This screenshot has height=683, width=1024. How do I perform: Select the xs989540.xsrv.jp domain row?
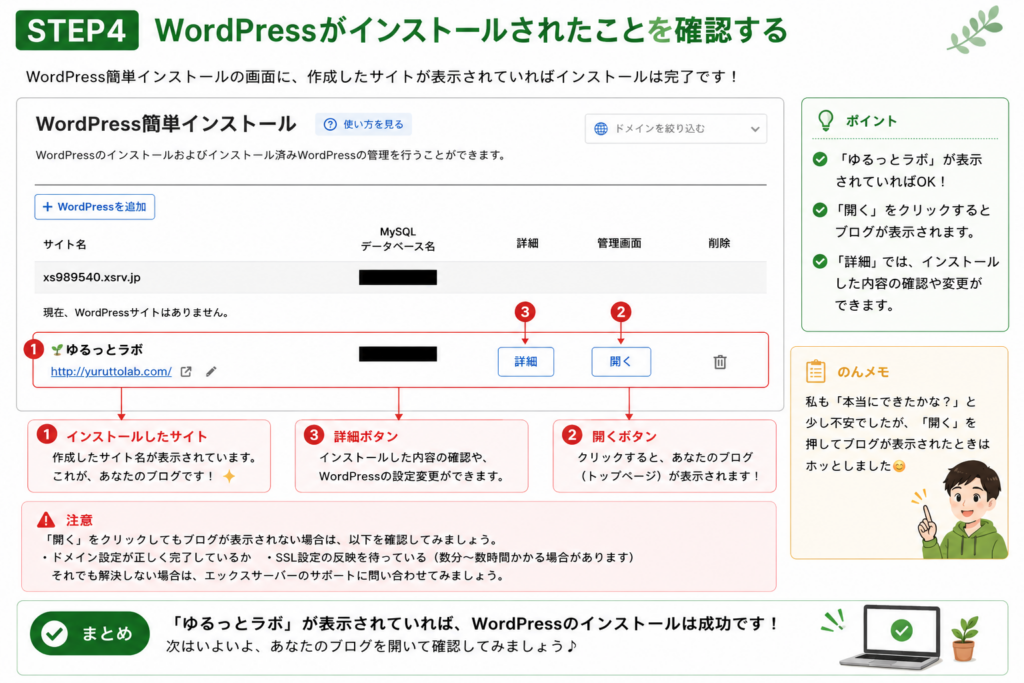pos(400,278)
